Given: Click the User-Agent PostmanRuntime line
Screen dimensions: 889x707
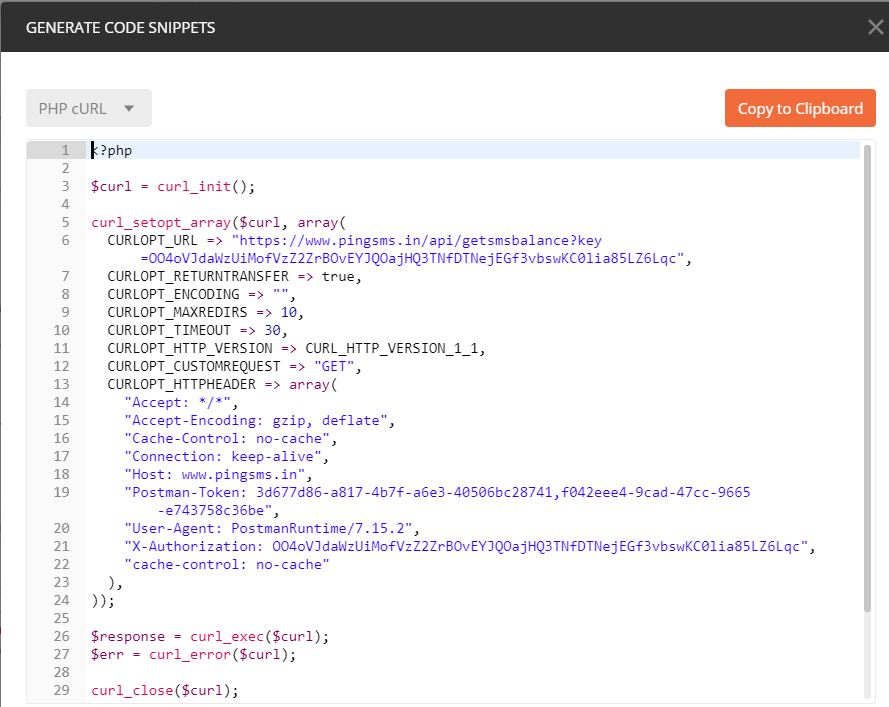Looking at the screenshot, I should pyautogui.click(x=272, y=528).
